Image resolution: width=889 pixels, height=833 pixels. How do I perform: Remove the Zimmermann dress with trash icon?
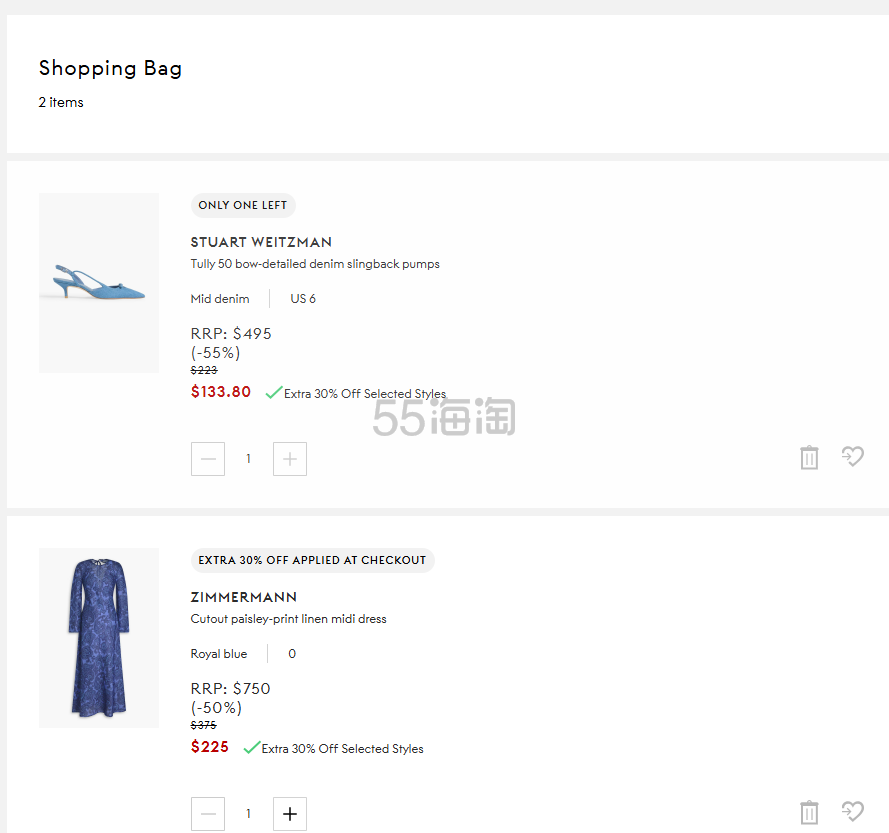(809, 813)
